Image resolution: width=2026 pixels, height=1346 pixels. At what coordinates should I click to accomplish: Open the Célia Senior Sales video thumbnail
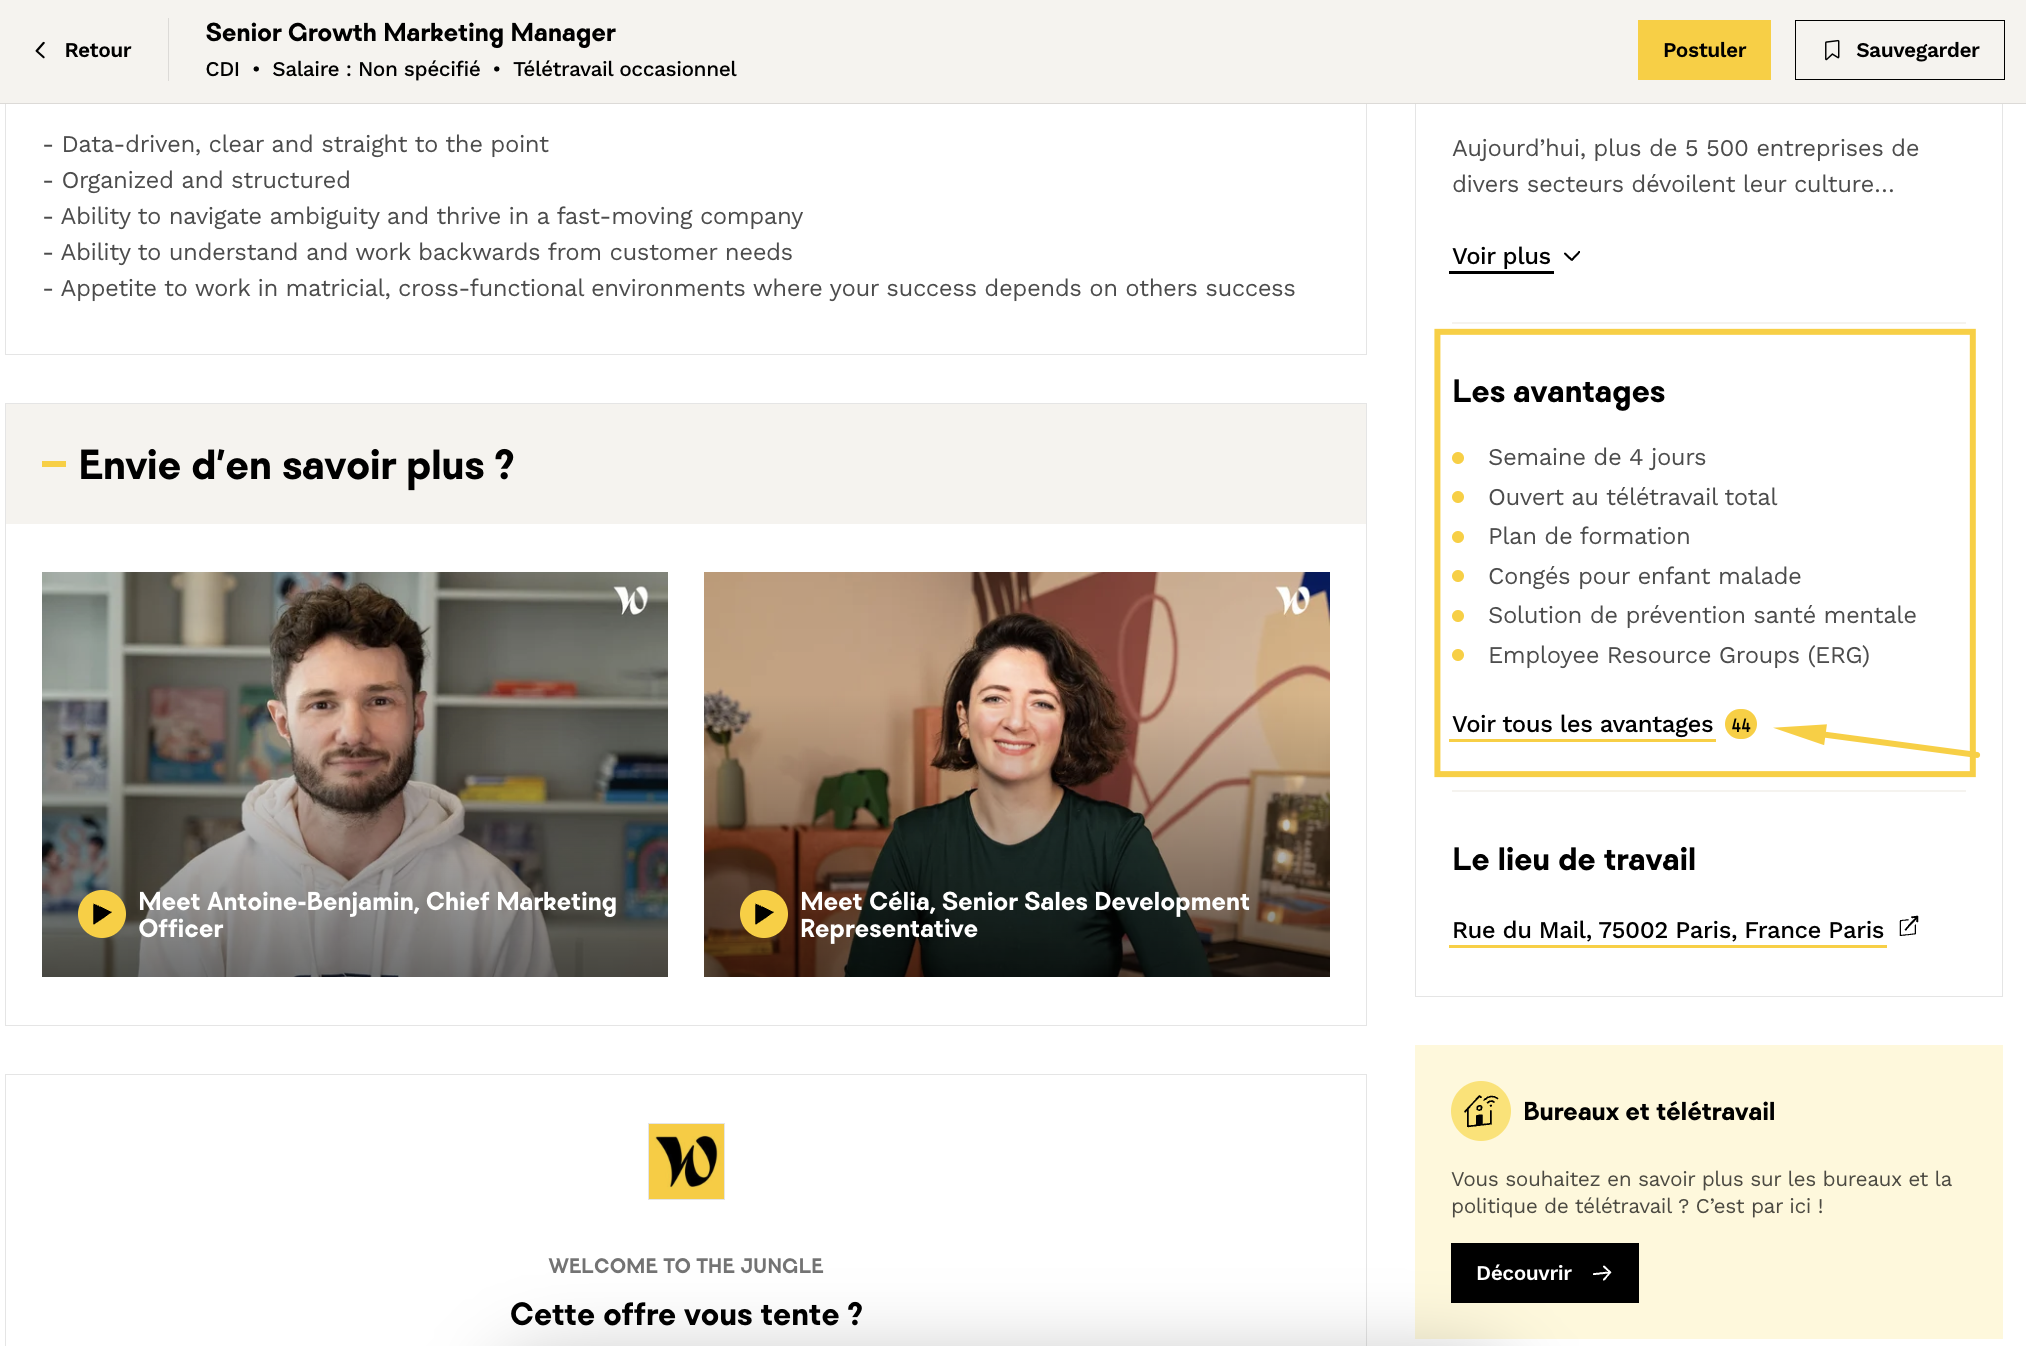coord(1017,774)
